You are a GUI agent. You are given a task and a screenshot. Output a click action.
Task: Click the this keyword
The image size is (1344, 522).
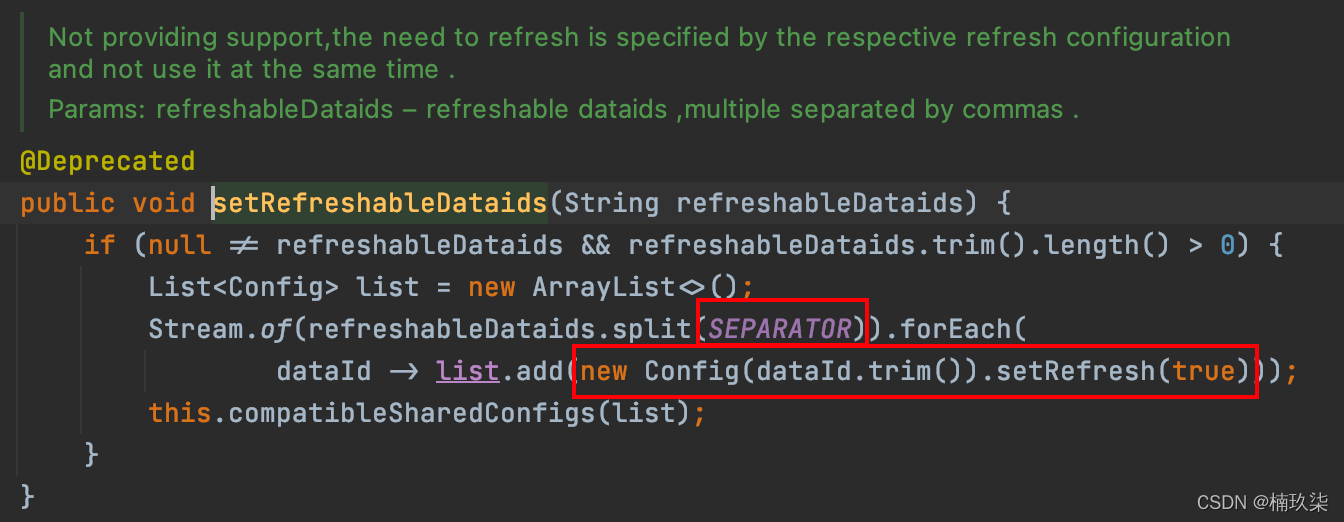pos(180,412)
